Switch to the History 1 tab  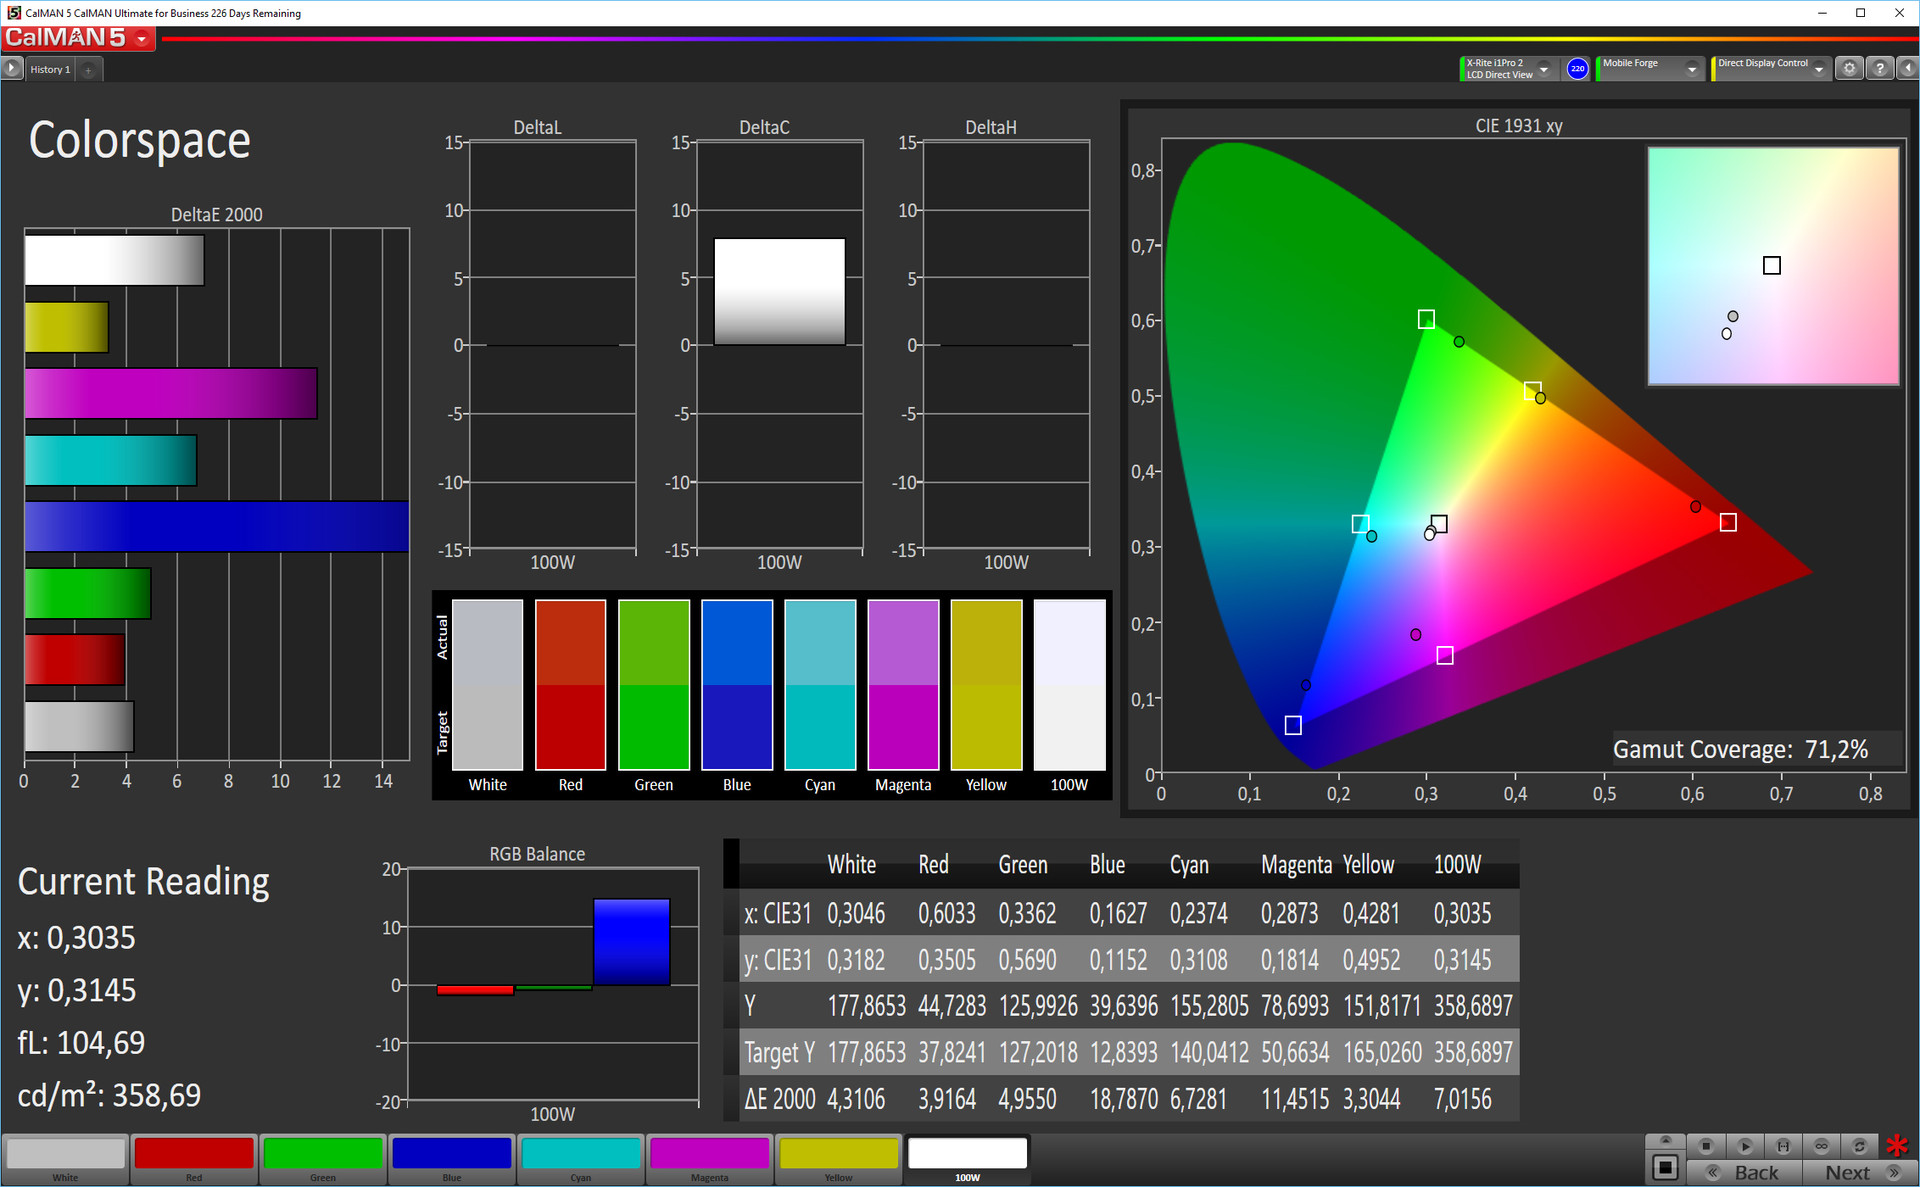point(50,69)
